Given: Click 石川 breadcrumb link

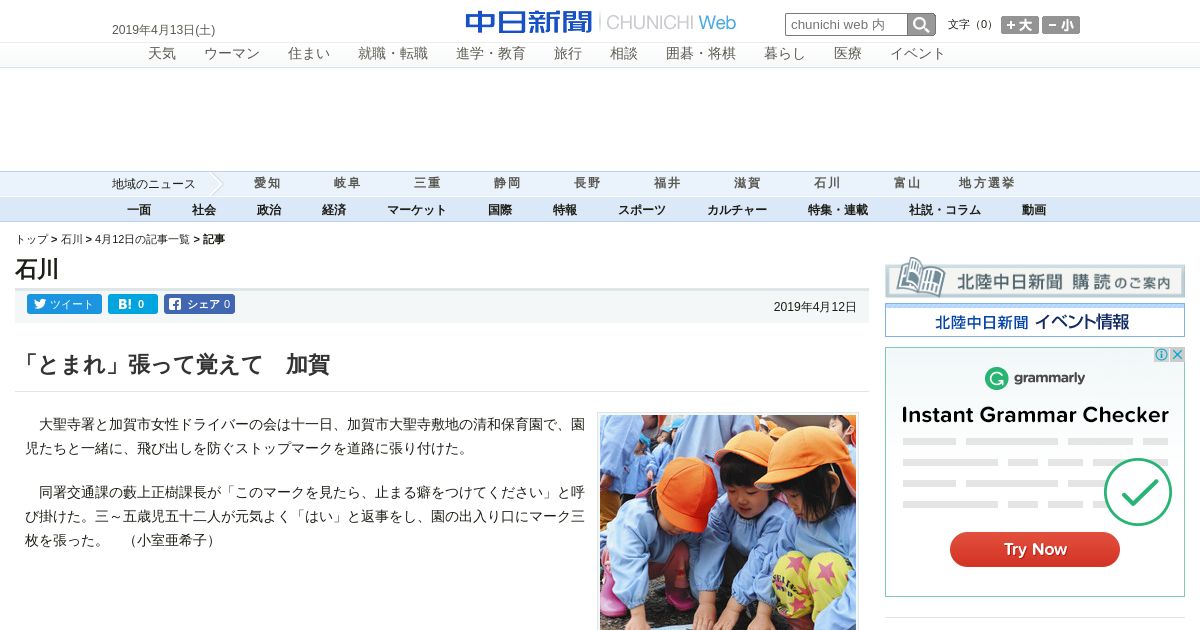Looking at the screenshot, I should coord(72,240).
